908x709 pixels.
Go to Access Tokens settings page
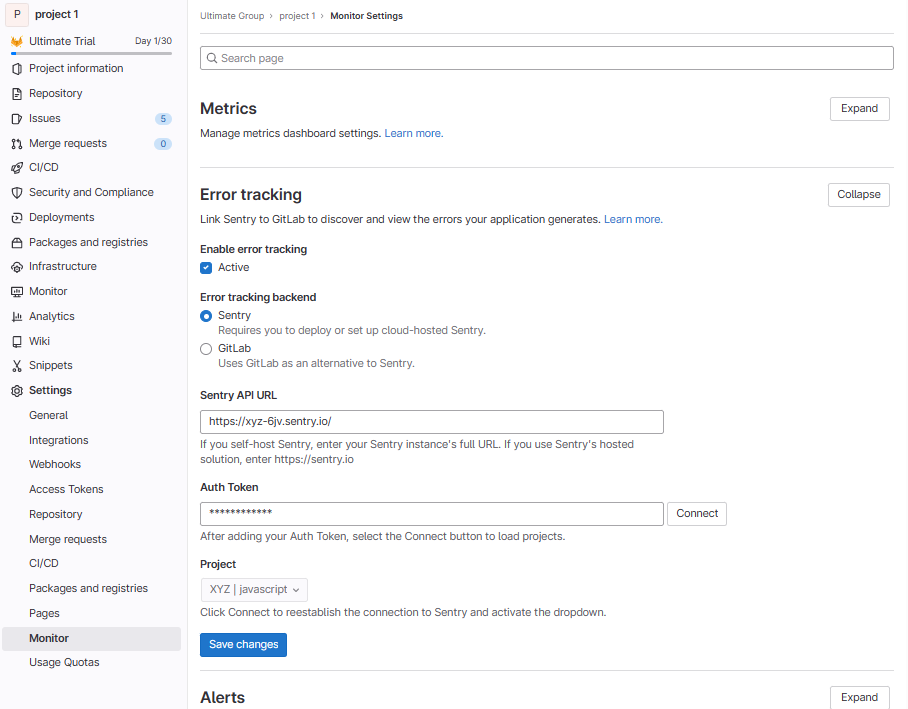(66, 489)
